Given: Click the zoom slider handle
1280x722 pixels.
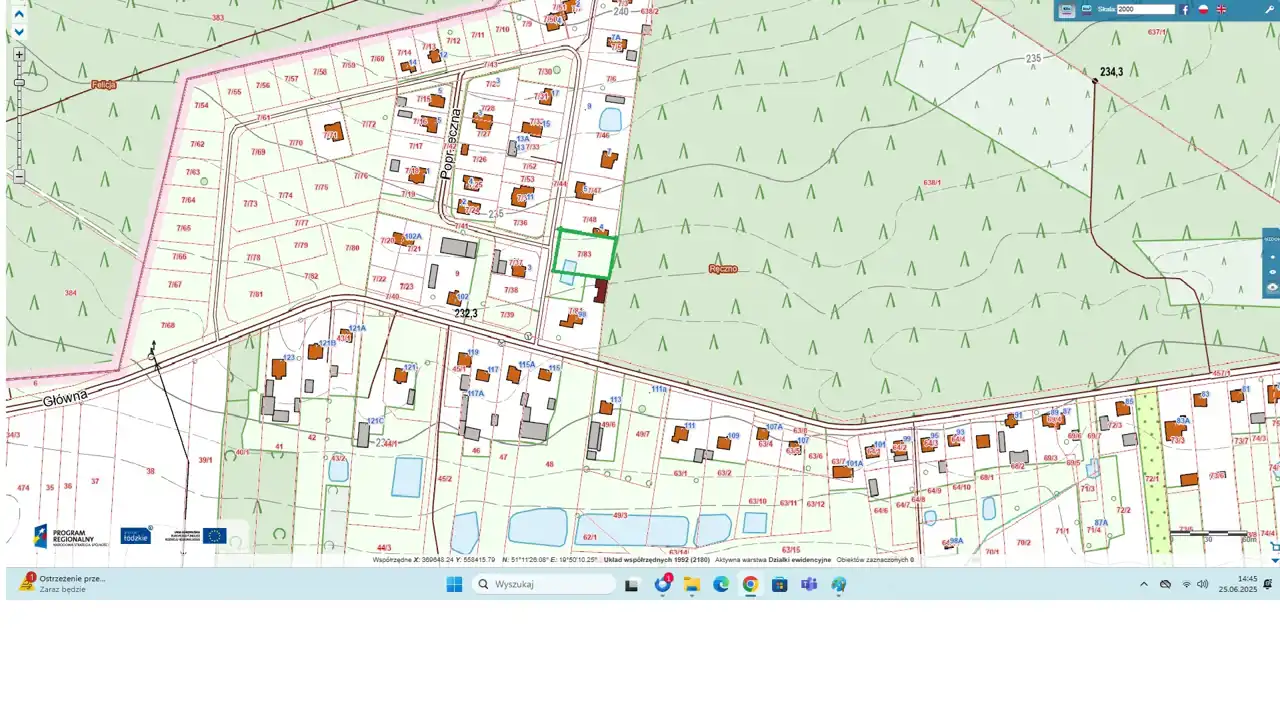Looking at the screenshot, I should [x=19, y=82].
